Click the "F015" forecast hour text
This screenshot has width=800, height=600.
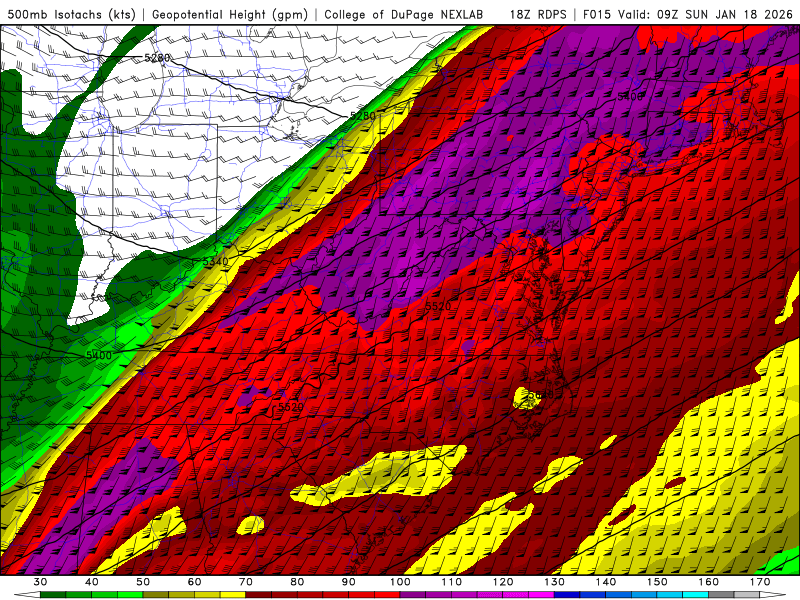click(x=597, y=14)
